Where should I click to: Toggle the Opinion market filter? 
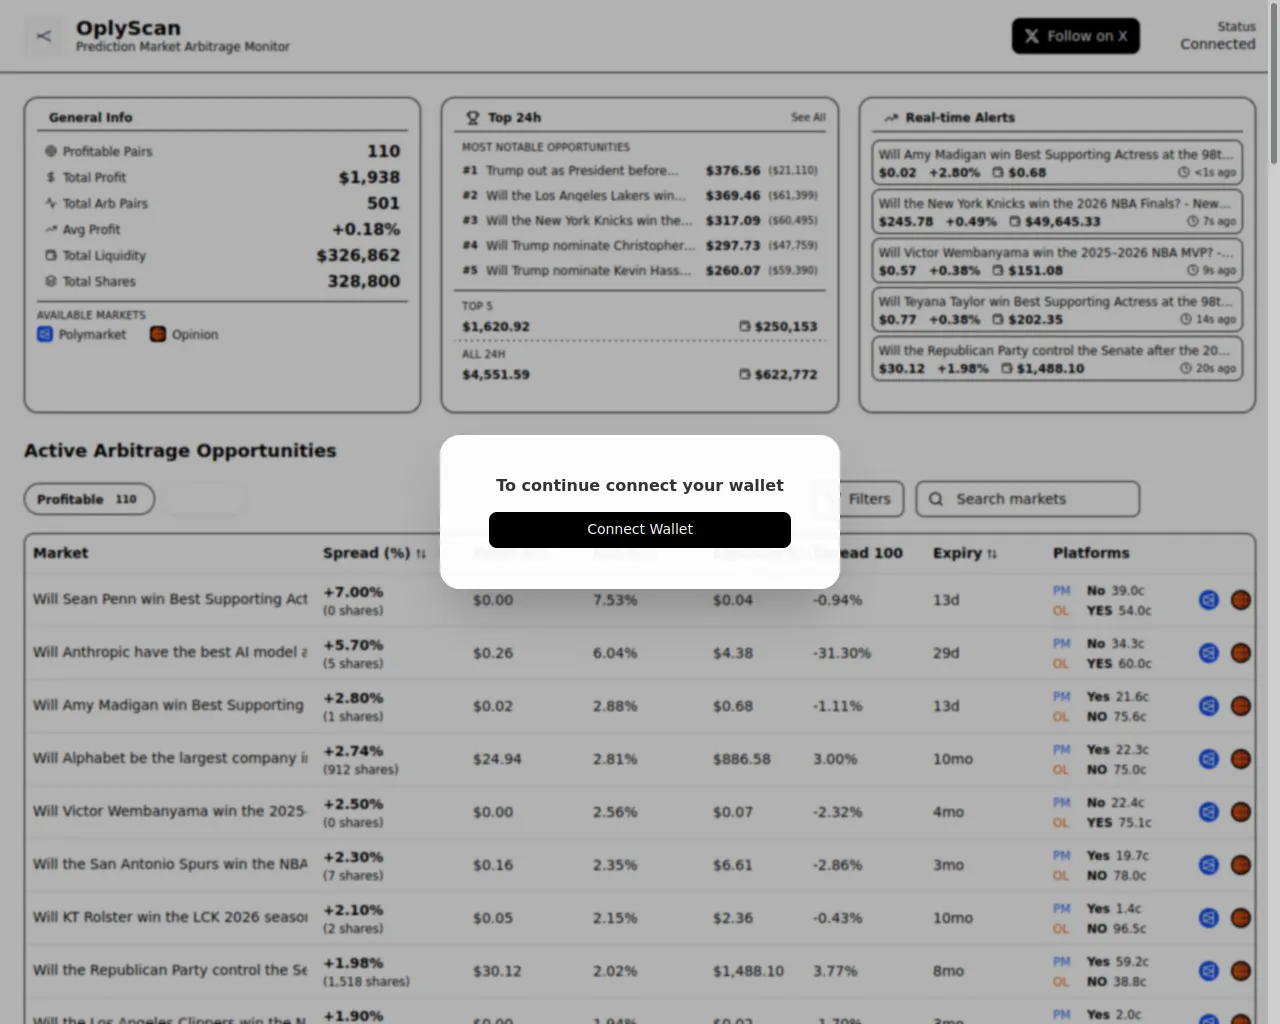(x=184, y=335)
